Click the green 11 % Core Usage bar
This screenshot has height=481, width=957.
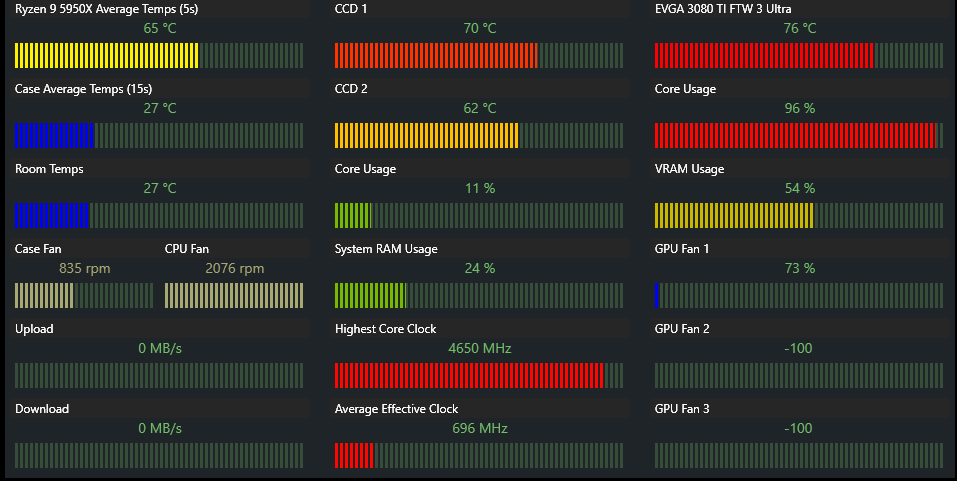click(x=479, y=215)
